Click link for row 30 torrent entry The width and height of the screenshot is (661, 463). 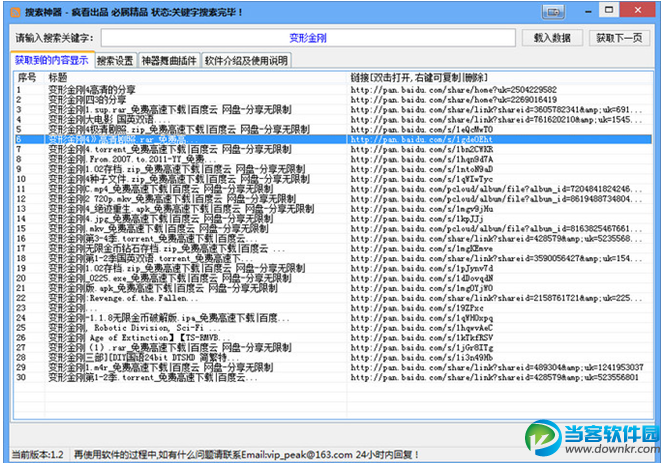tap(494, 377)
